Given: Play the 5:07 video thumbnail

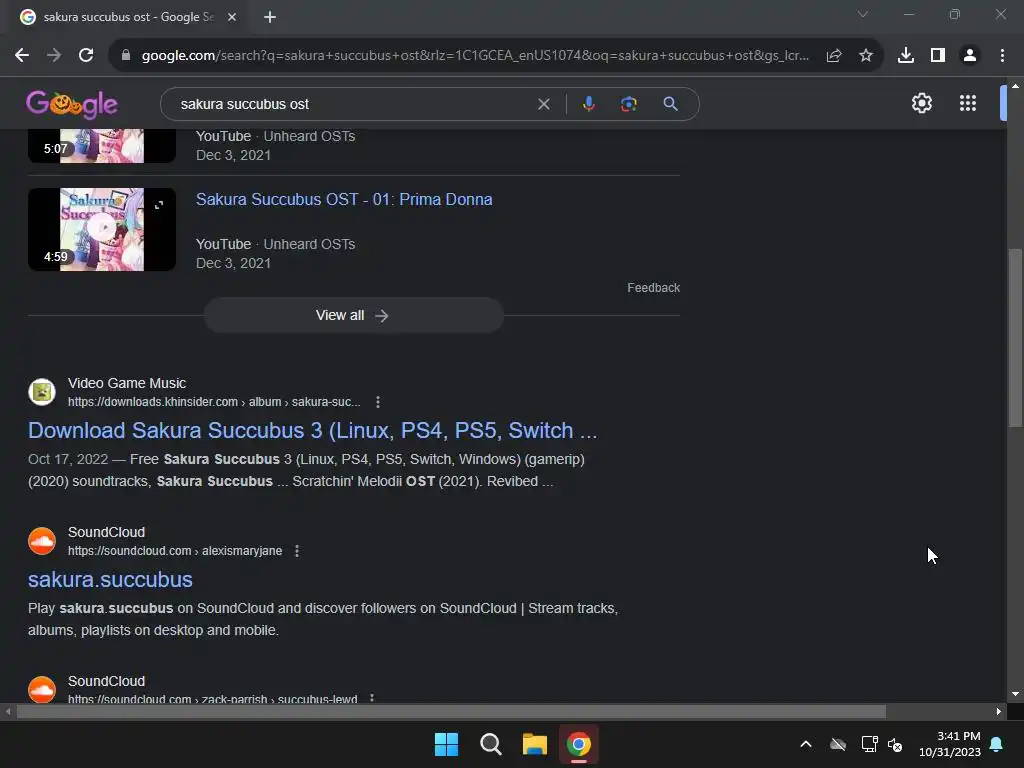Looking at the screenshot, I should point(102,145).
